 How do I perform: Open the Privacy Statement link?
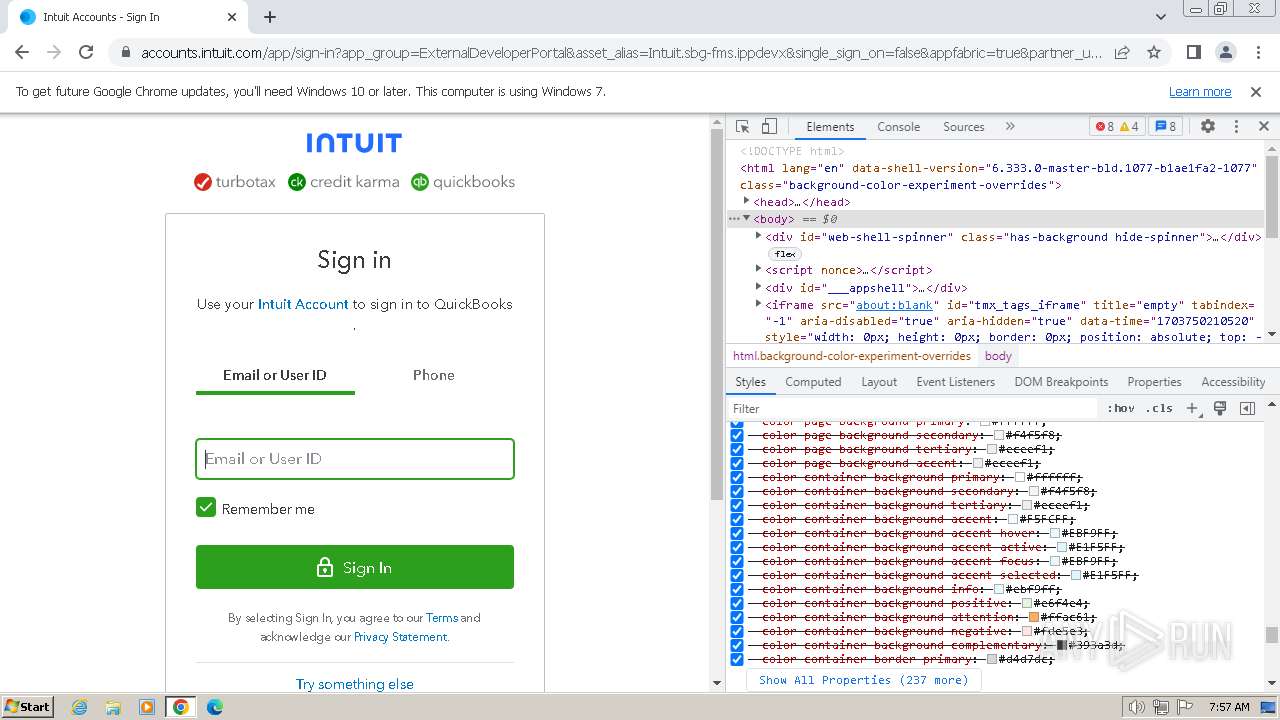tap(400, 637)
